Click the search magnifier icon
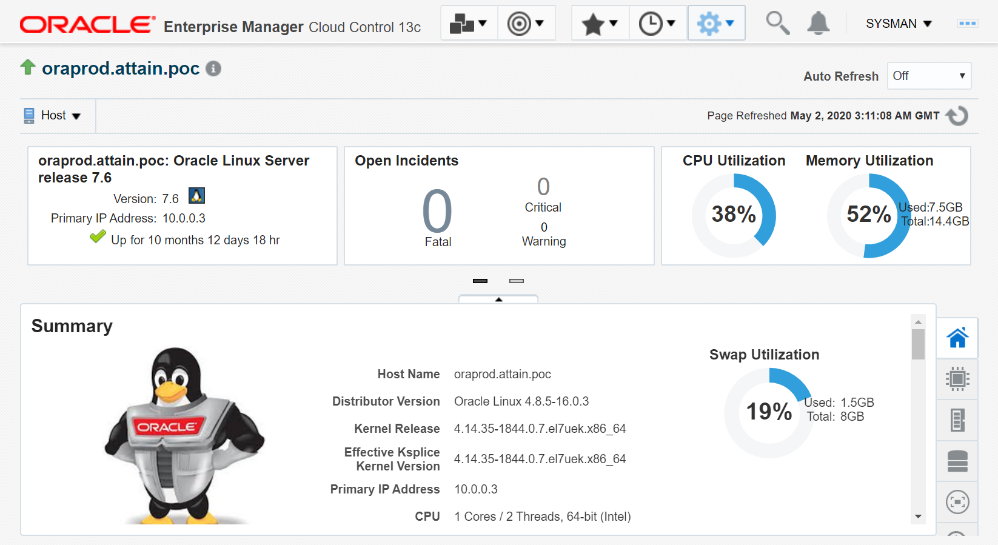 [777, 22]
